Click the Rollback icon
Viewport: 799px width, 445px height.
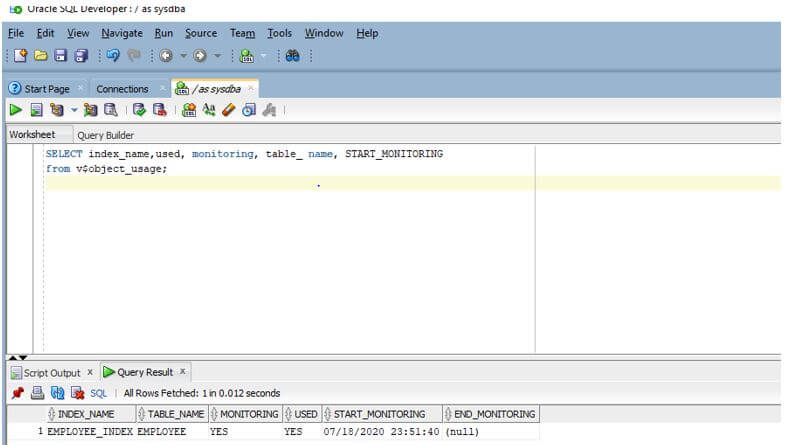(x=159, y=110)
